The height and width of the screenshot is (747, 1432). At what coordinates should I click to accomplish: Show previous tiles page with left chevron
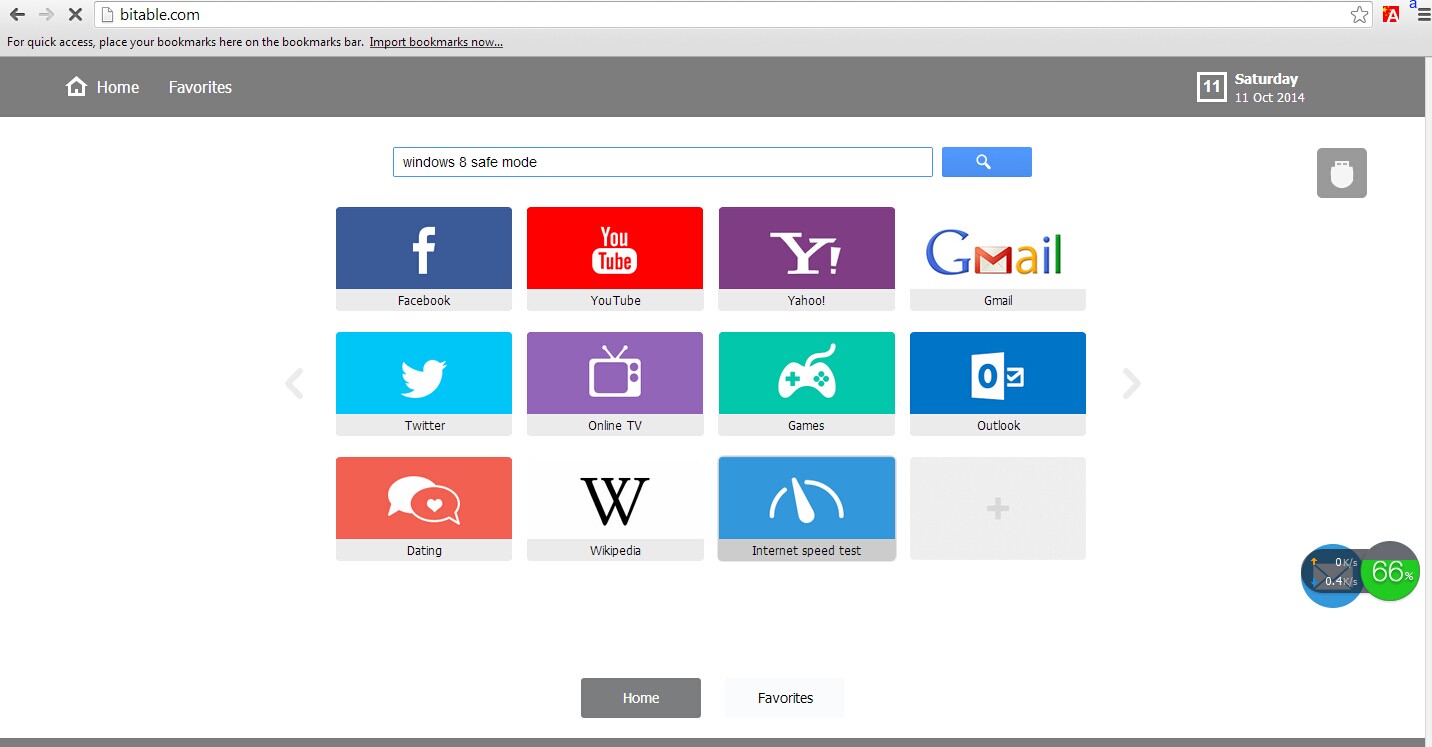(x=294, y=383)
